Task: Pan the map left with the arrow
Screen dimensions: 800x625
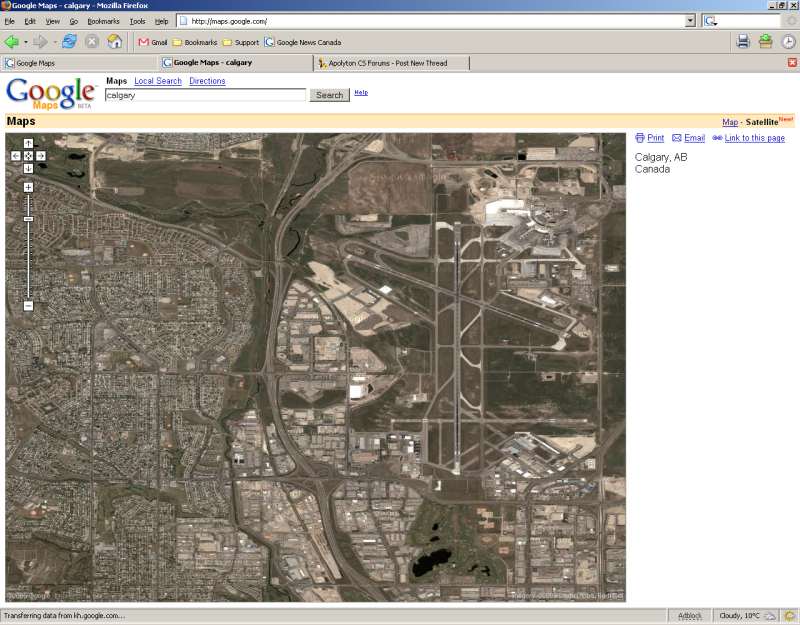Action: pos(16,156)
